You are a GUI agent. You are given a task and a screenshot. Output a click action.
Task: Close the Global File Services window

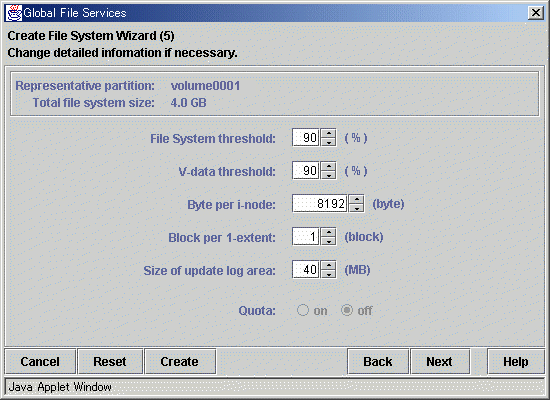[536, 13]
